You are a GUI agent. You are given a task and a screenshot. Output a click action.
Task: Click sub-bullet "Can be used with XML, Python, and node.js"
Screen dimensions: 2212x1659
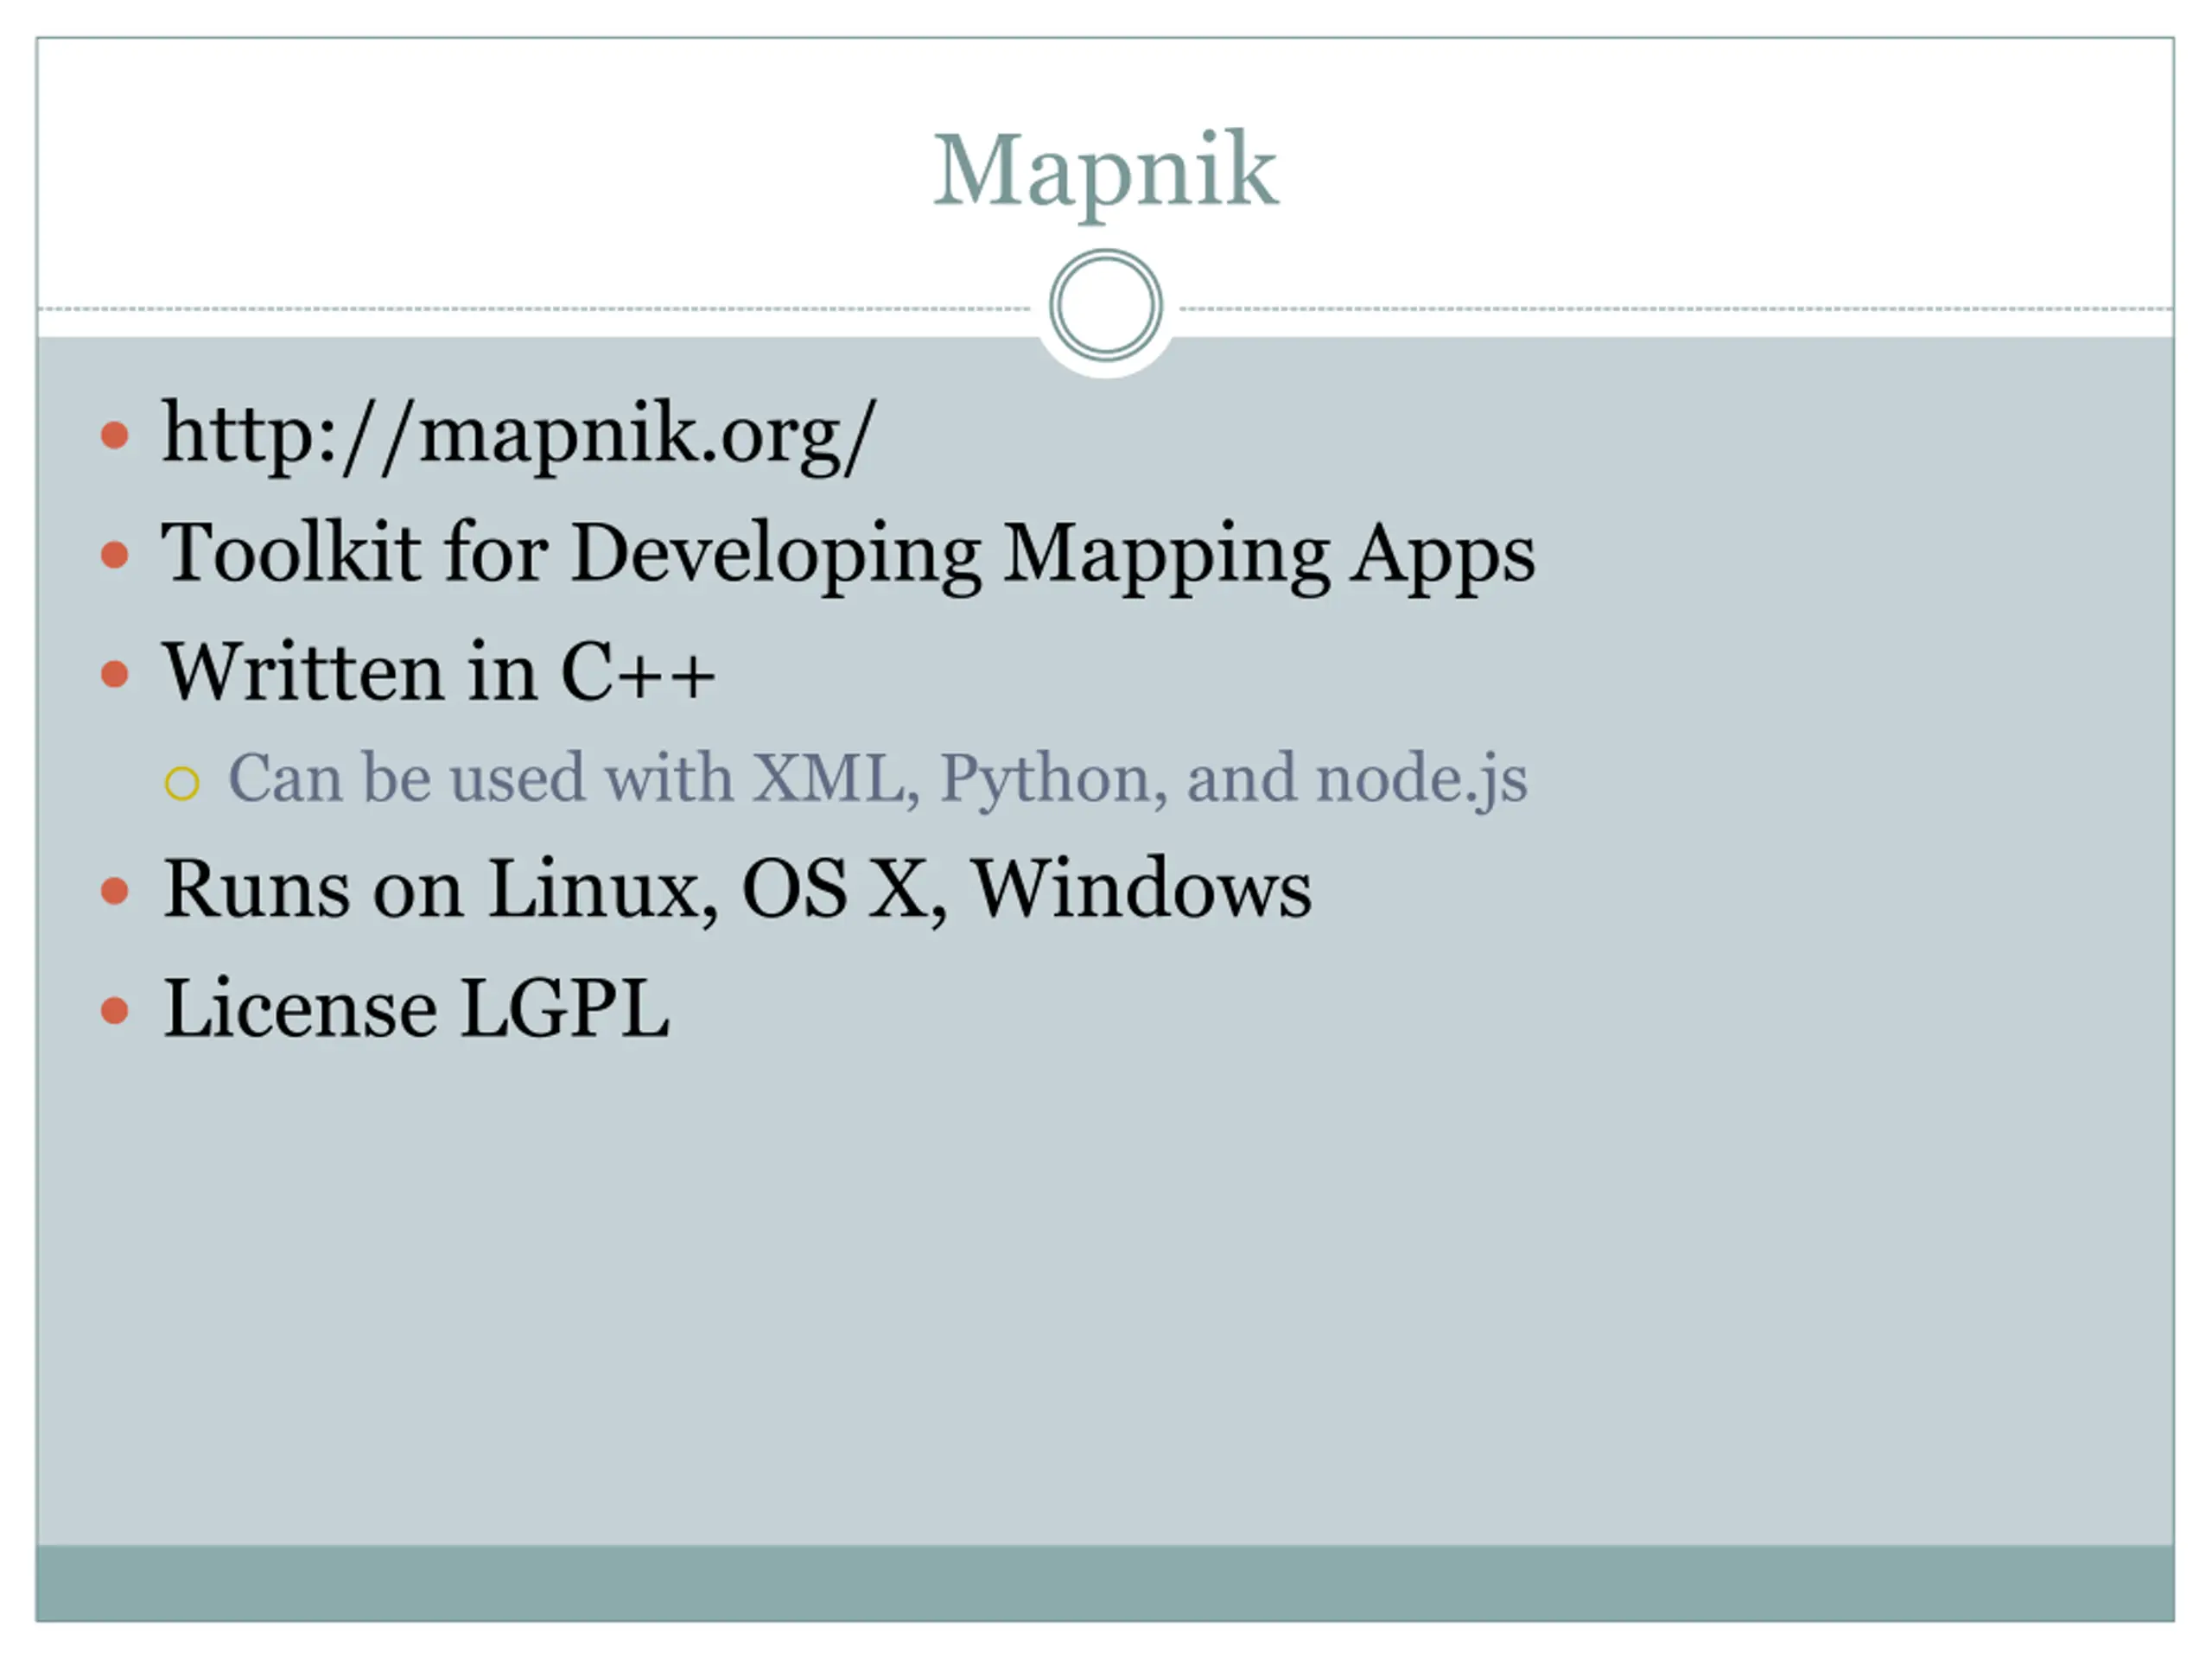[x=878, y=779]
